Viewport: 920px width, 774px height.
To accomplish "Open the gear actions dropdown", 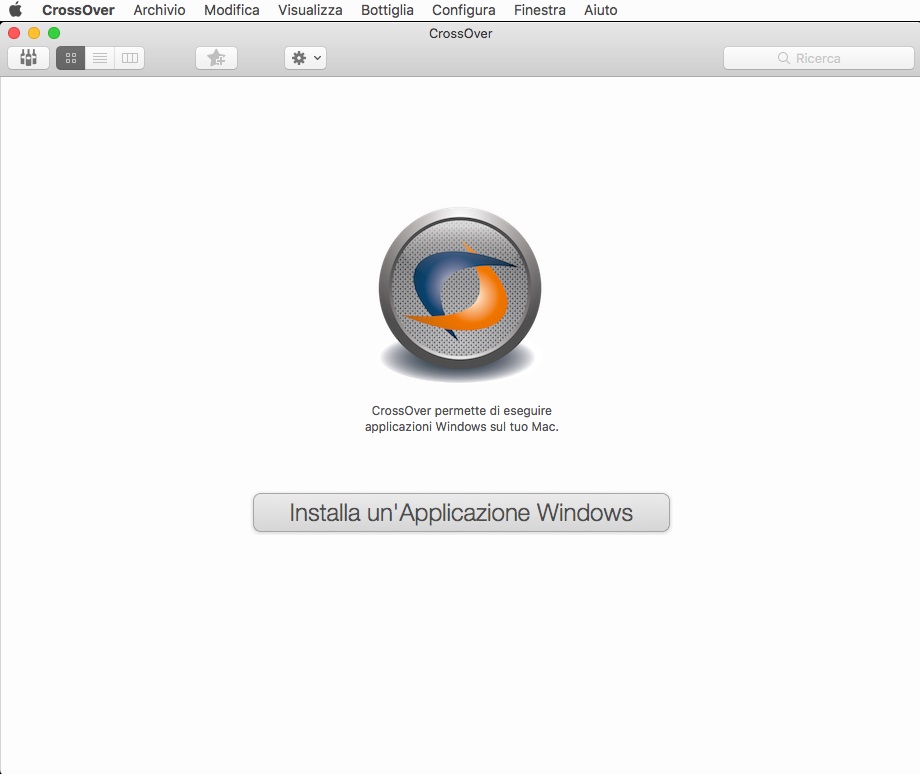I will point(305,58).
